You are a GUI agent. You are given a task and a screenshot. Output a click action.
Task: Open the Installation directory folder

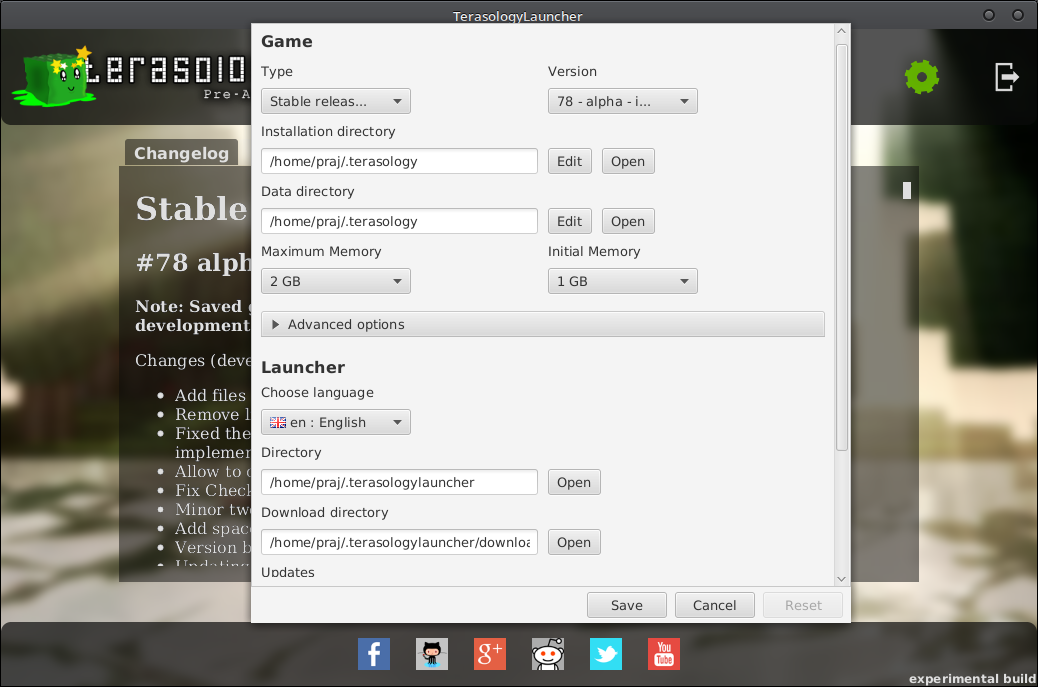coord(628,161)
